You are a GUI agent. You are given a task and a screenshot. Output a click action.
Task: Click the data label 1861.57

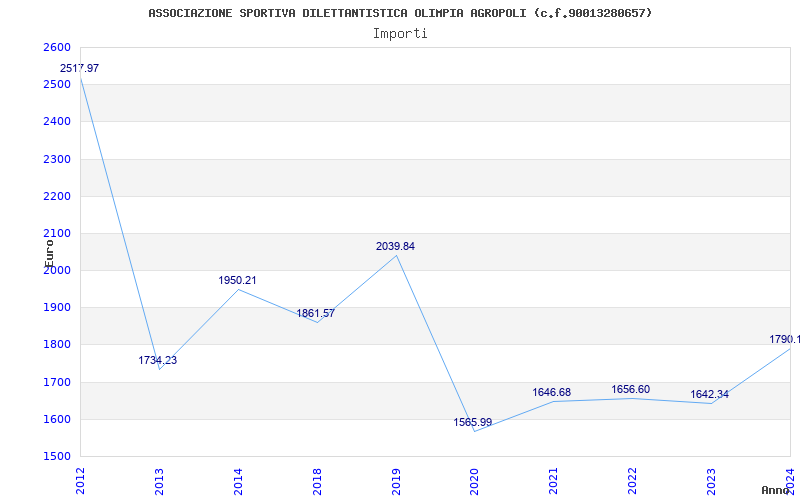315,313
